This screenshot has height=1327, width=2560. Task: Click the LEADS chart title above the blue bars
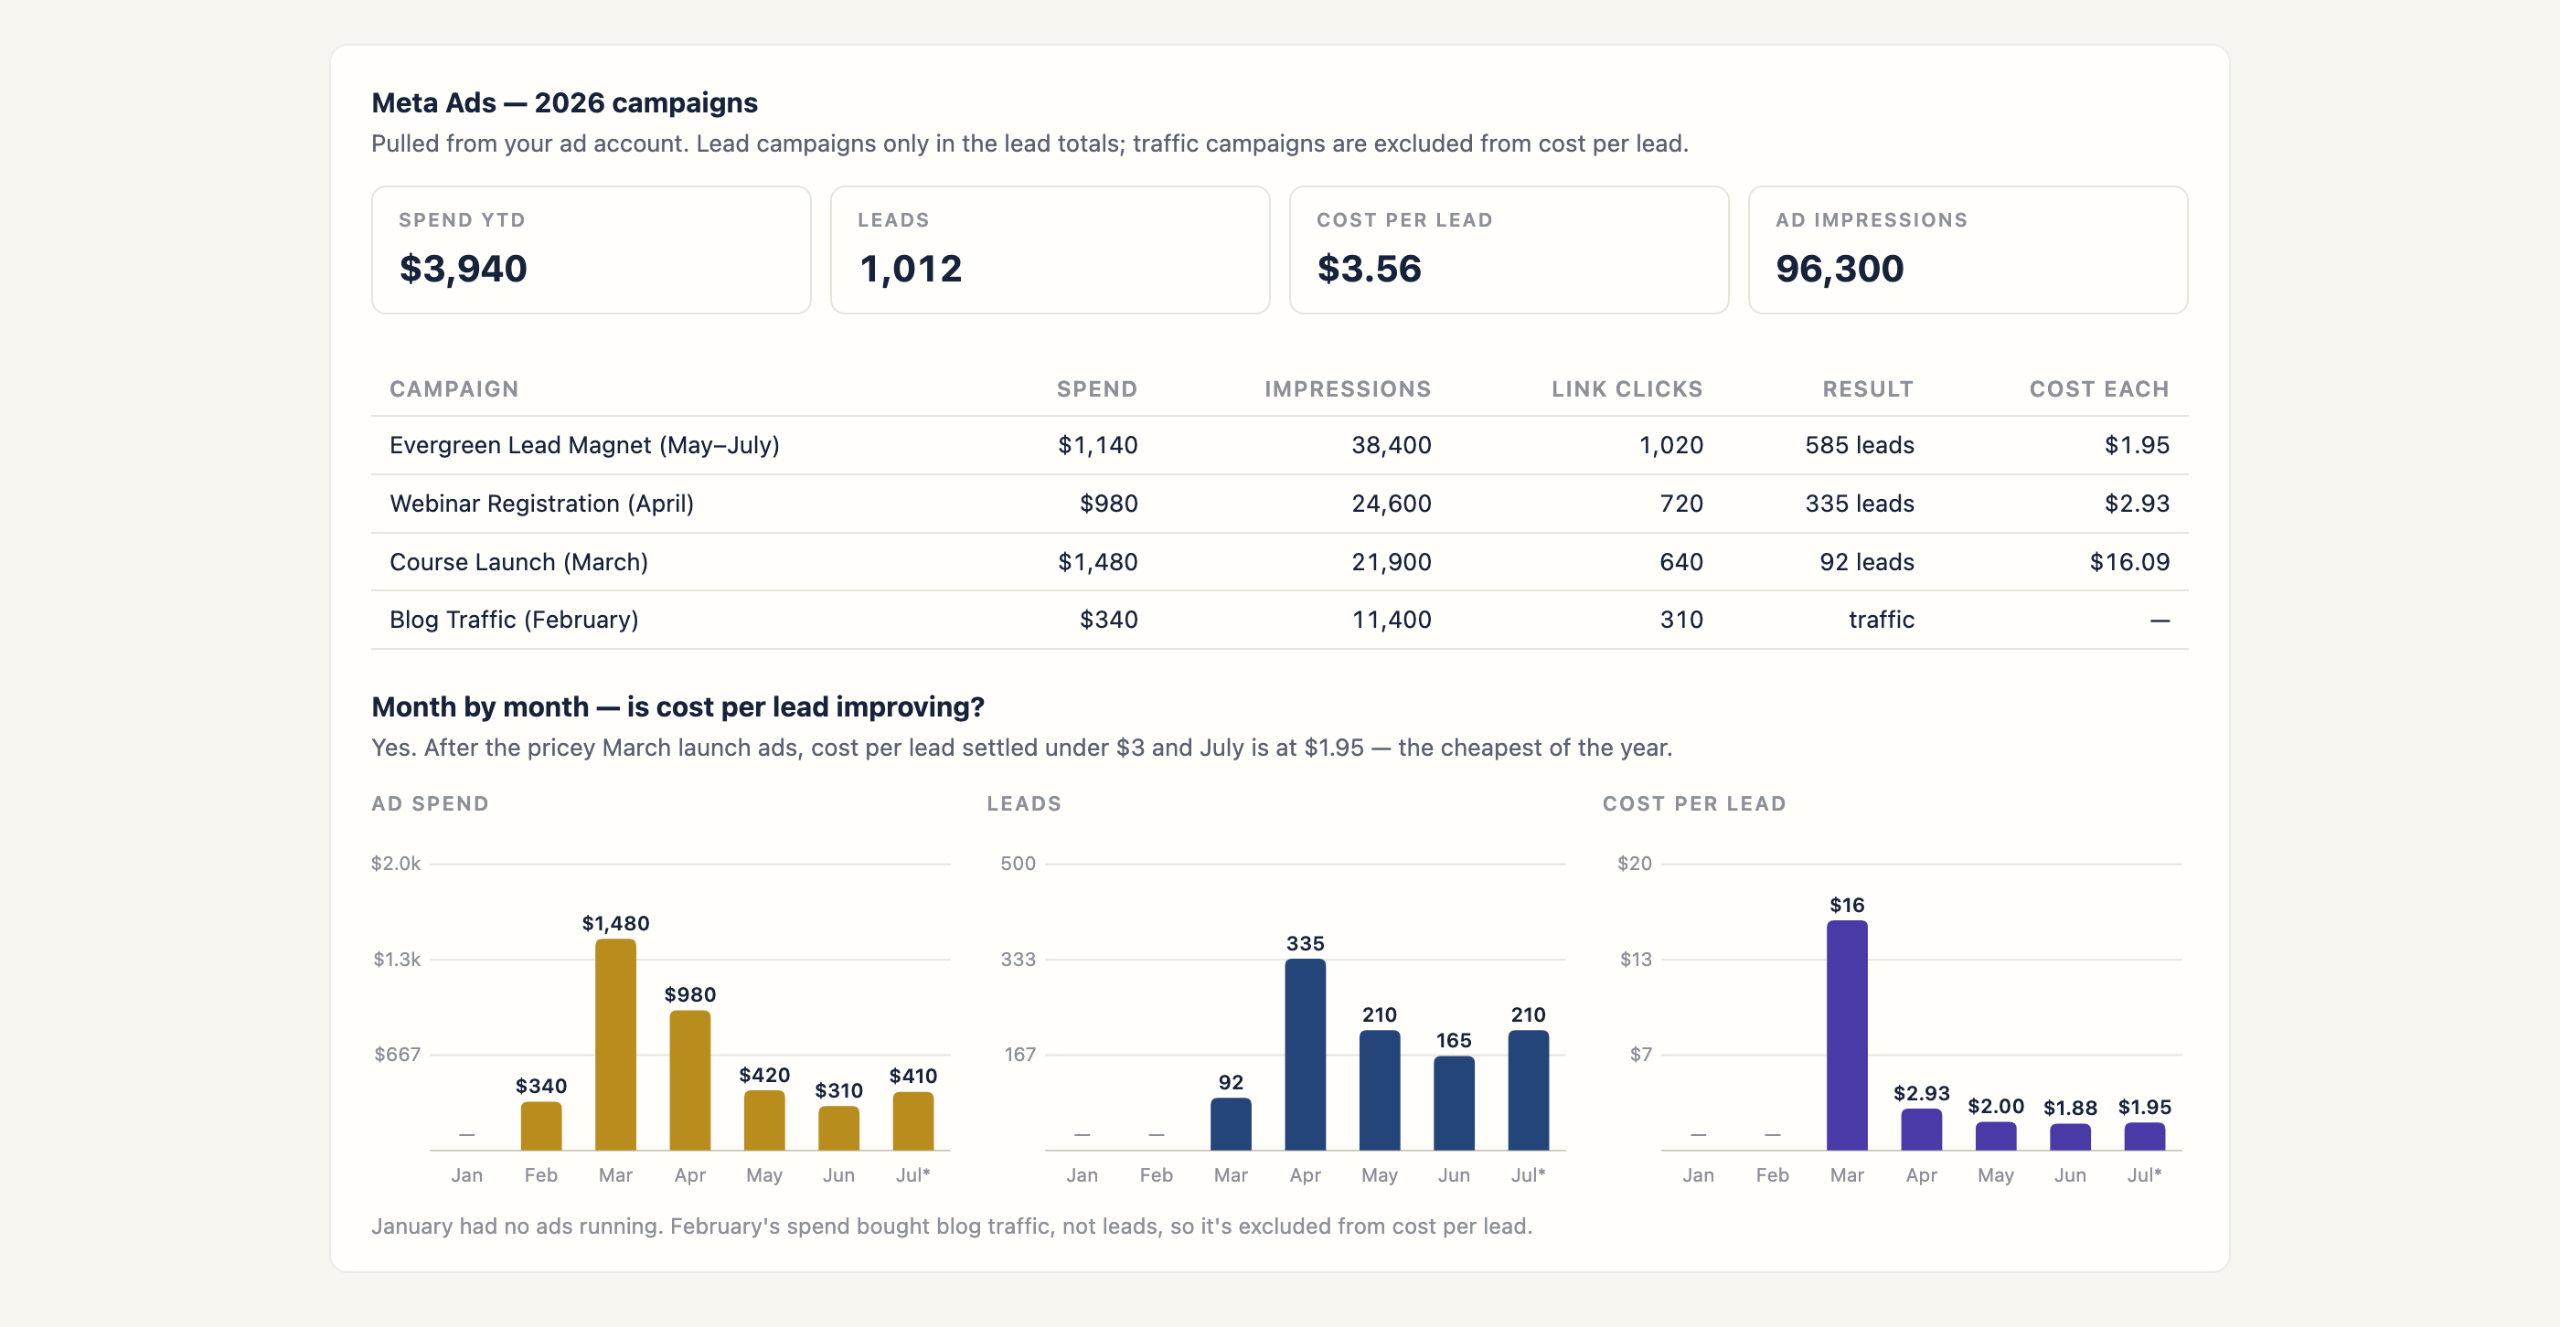(1024, 804)
